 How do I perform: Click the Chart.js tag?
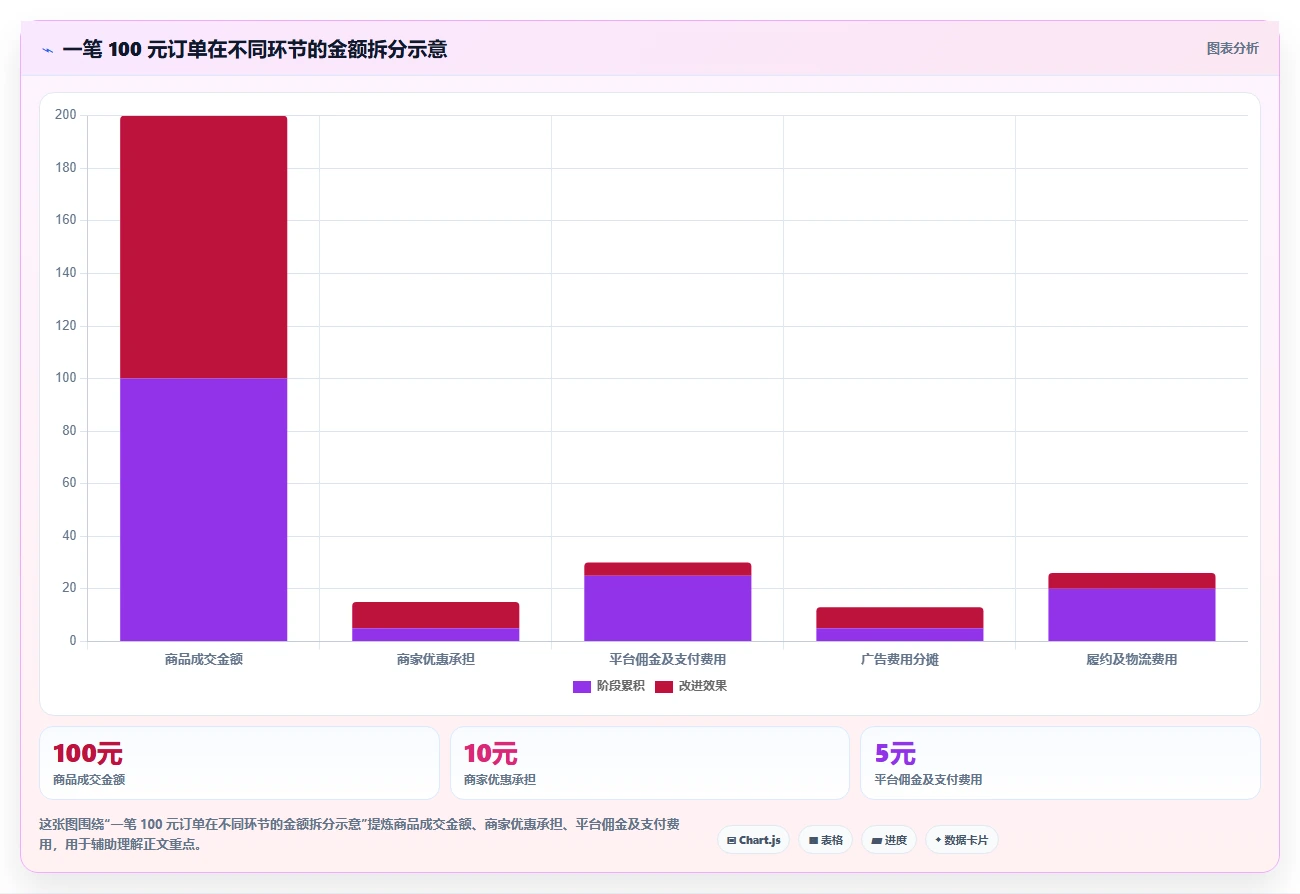[x=753, y=840]
